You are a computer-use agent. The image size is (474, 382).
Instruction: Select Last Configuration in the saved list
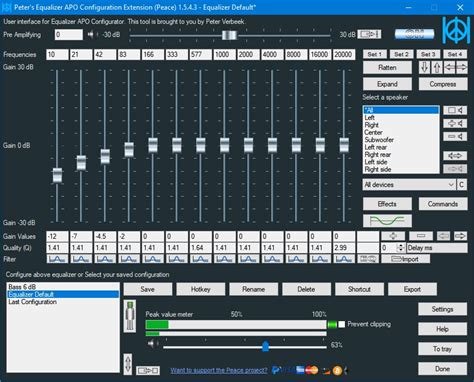click(x=63, y=302)
